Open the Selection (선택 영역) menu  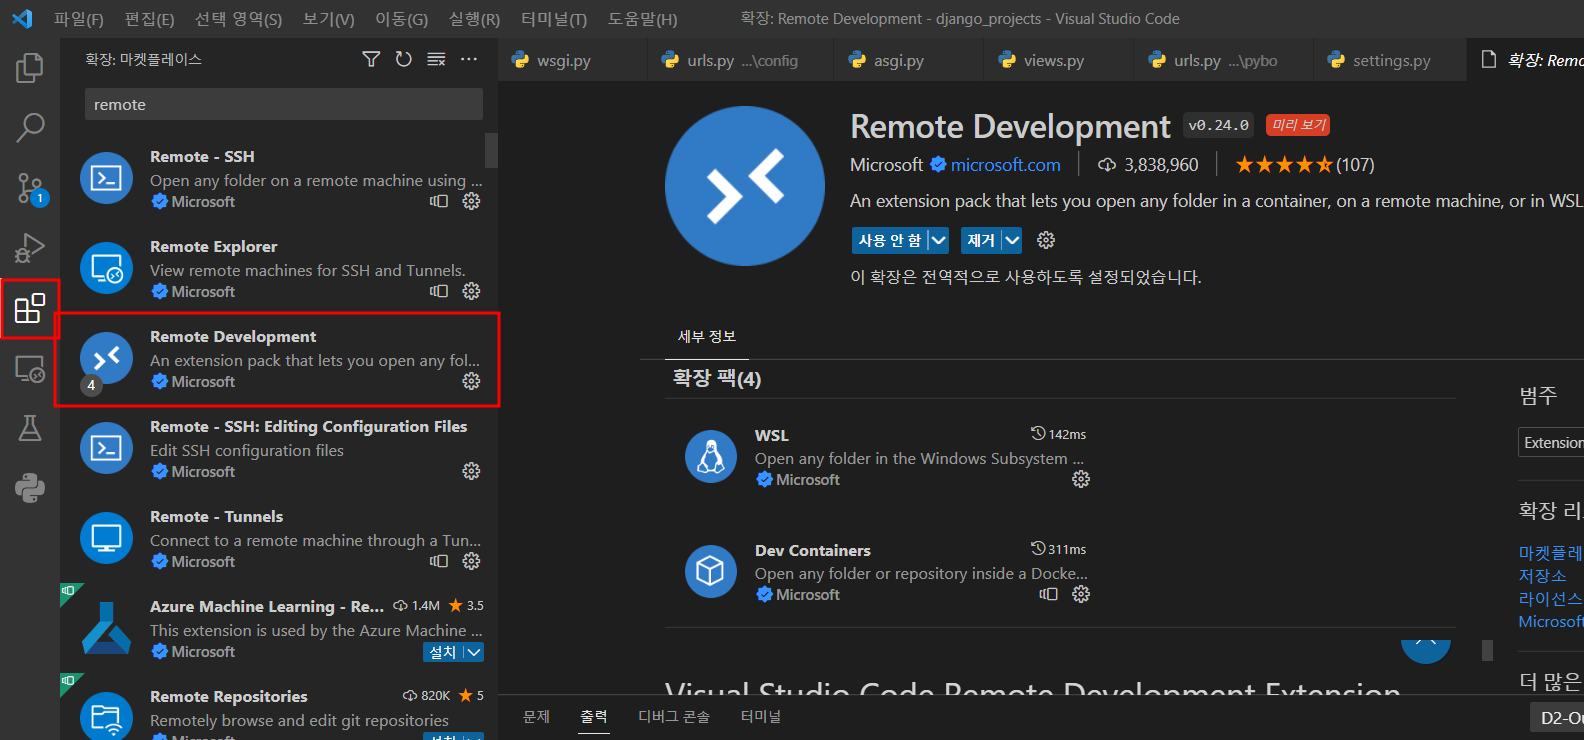point(238,19)
